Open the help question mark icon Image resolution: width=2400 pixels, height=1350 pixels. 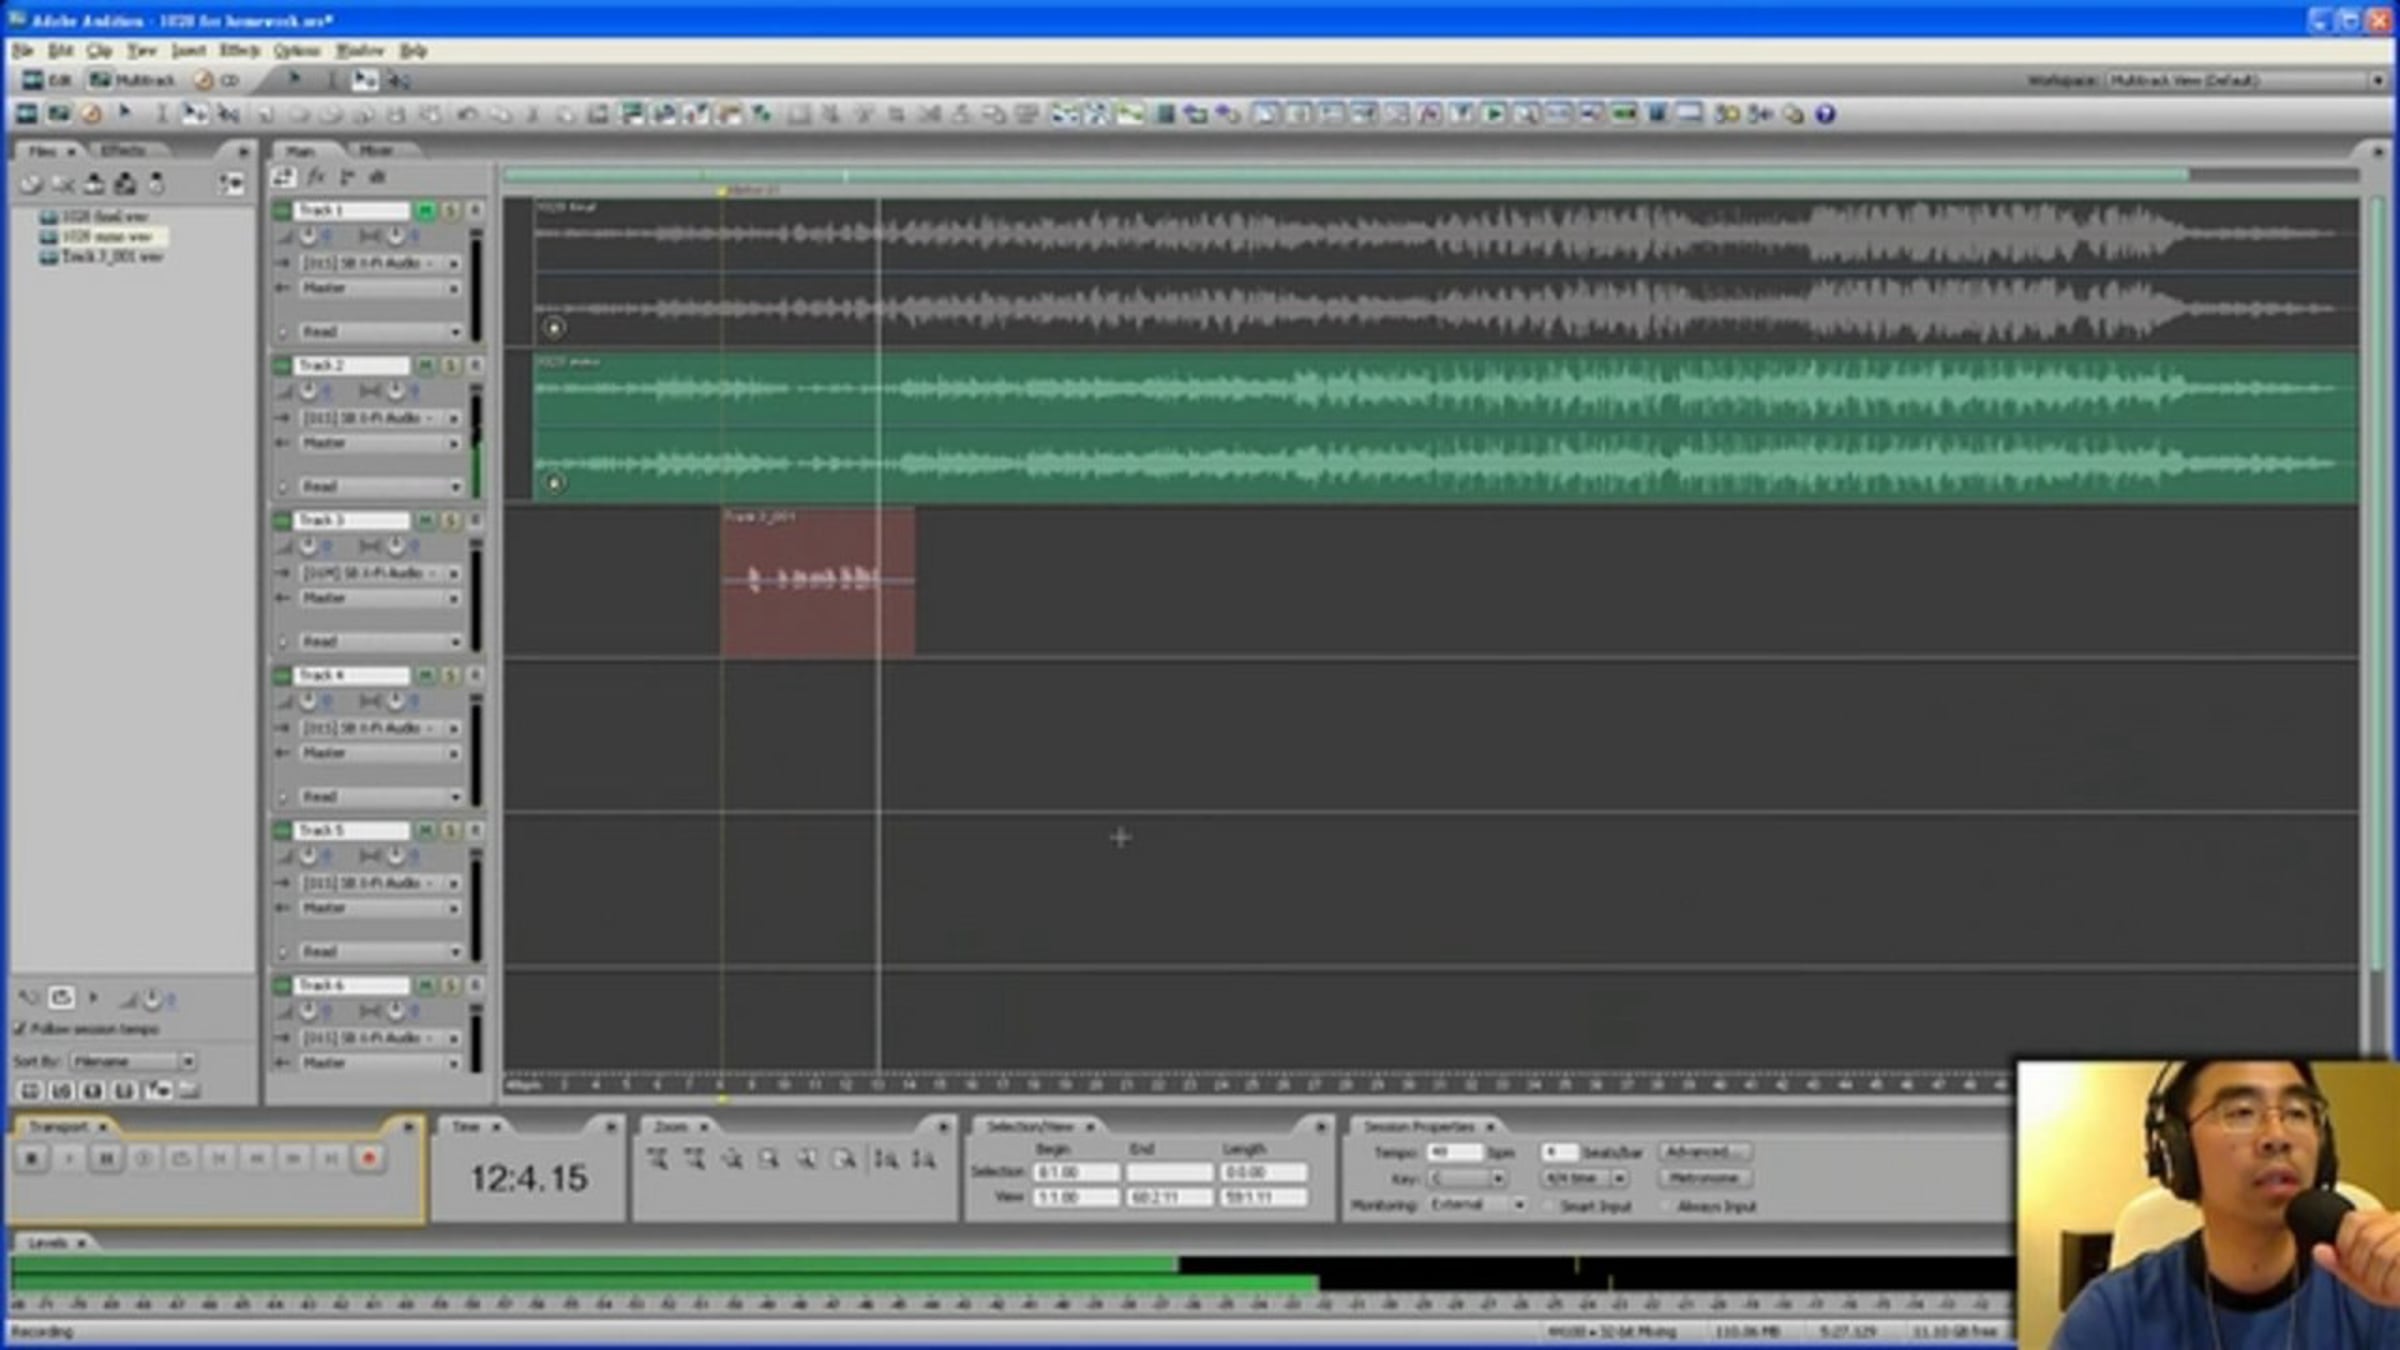1825,115
